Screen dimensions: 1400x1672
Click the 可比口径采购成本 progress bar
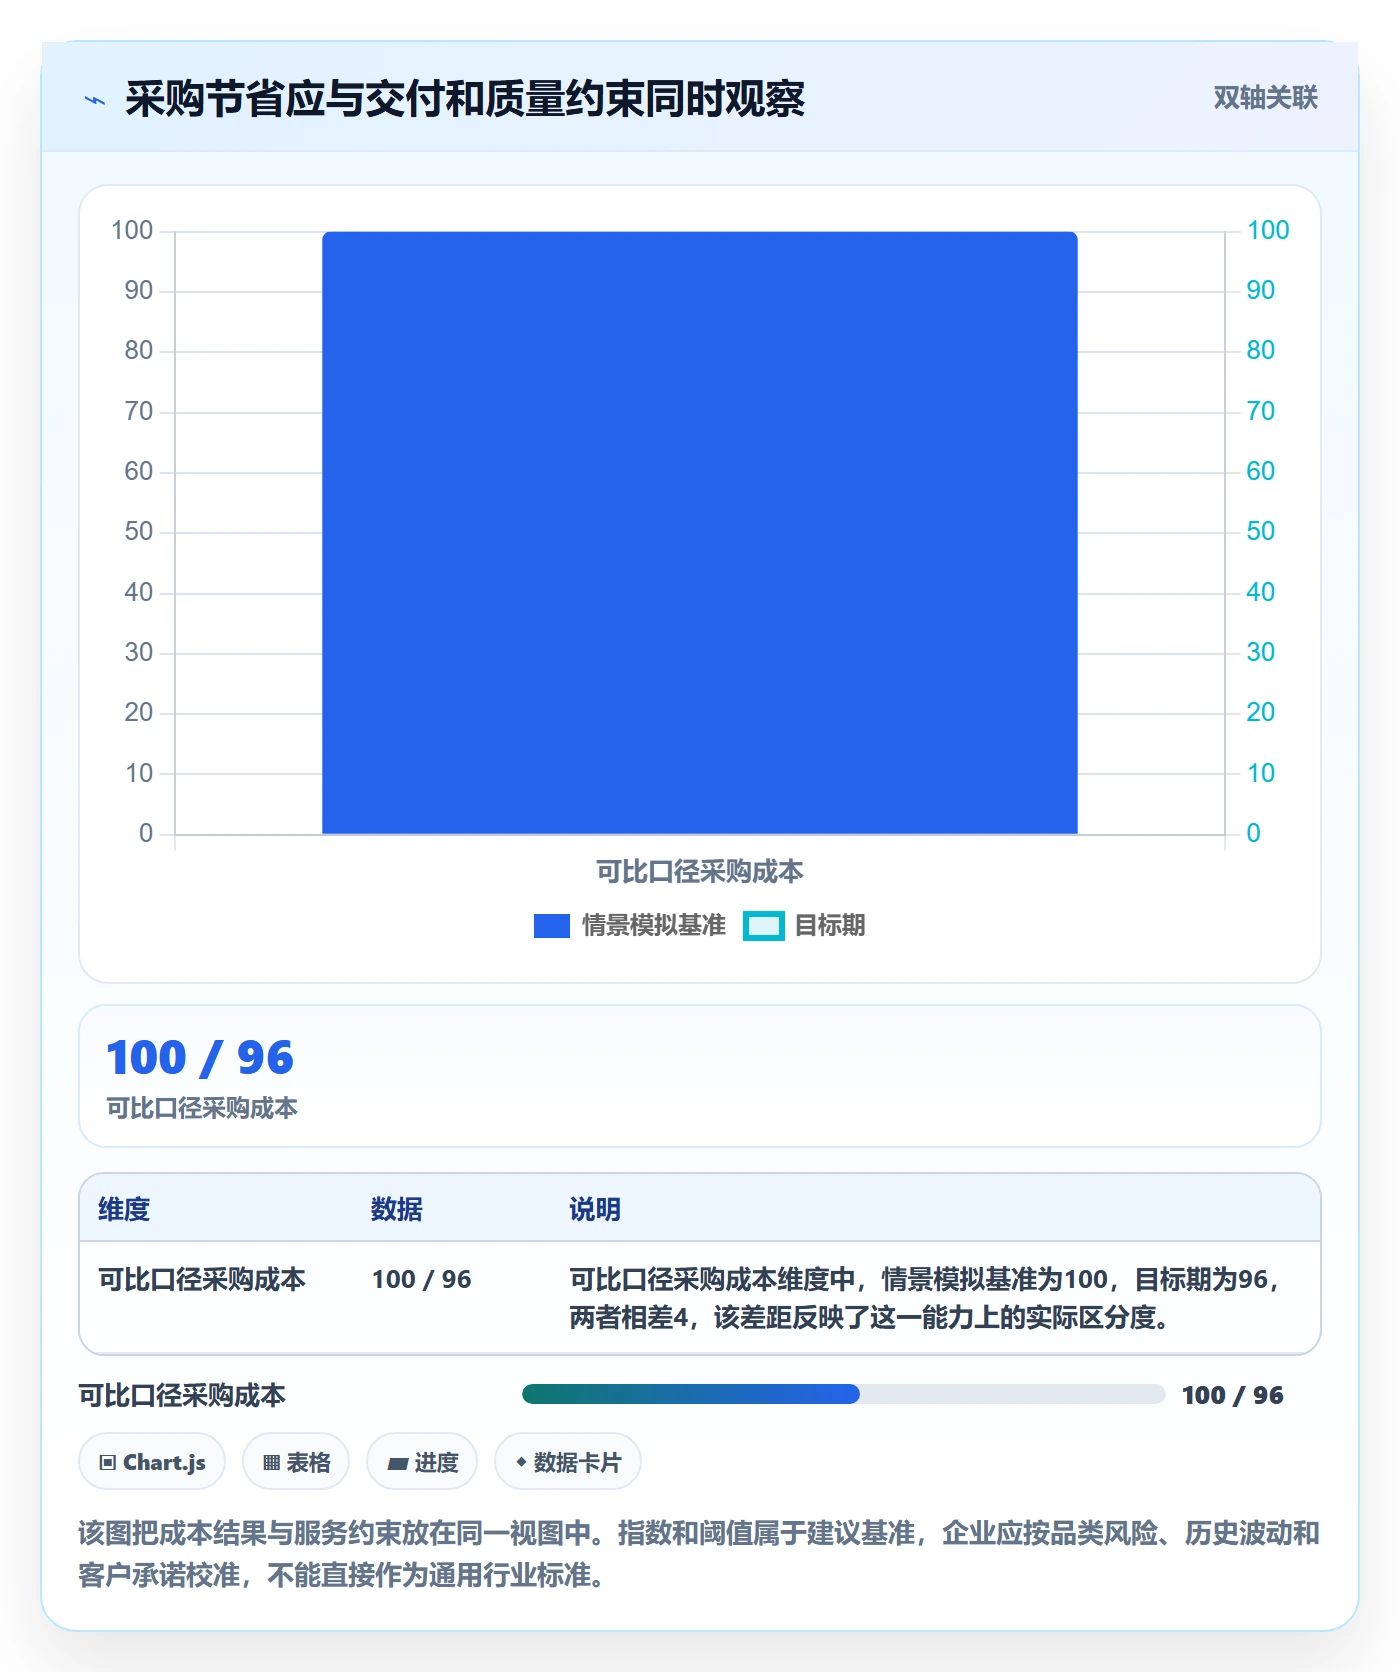(x=843, y=1394)
